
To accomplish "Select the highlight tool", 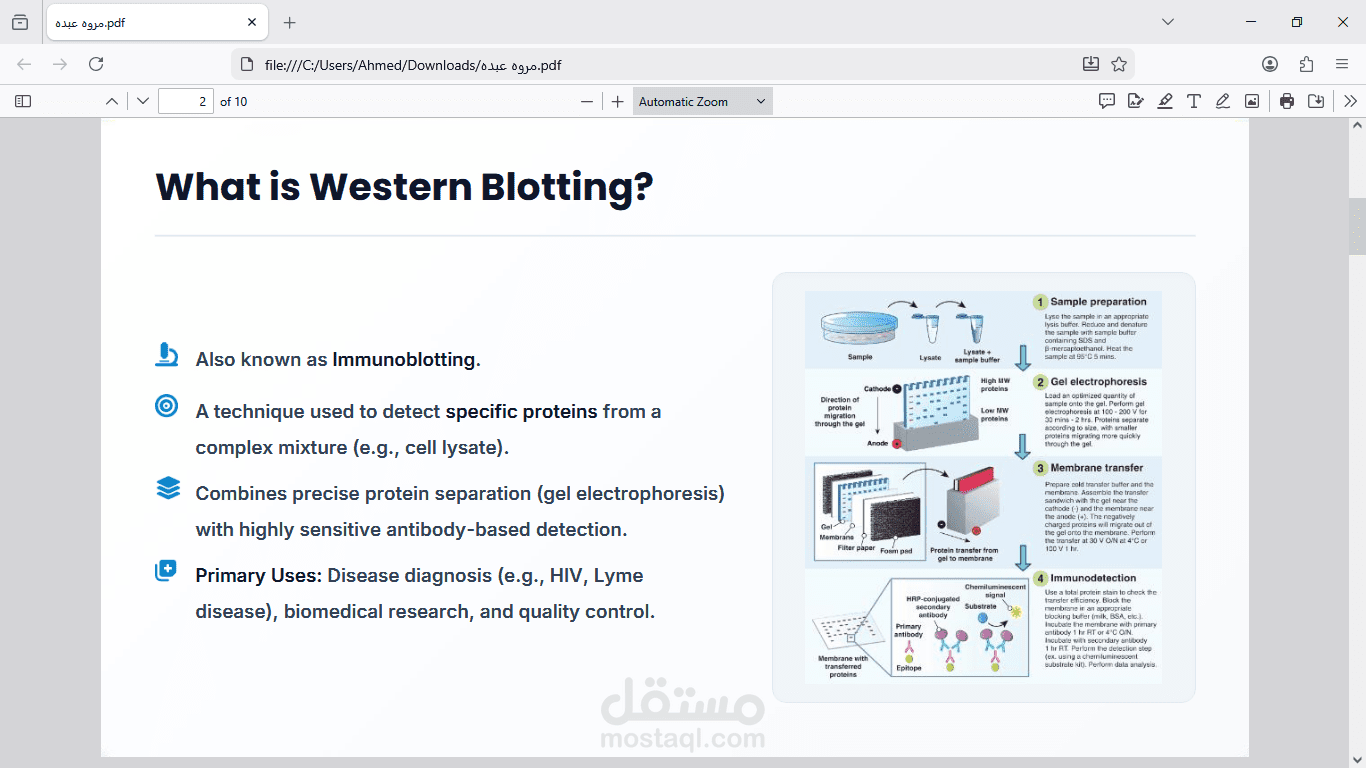I will coord(1165,101).
